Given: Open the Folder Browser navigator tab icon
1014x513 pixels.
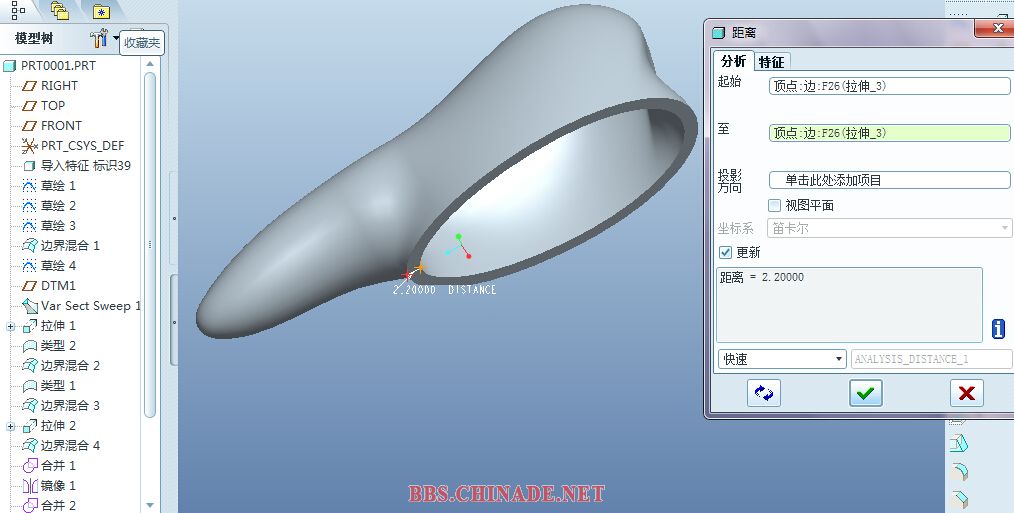Looking at the screenshot, I should 59,10.
